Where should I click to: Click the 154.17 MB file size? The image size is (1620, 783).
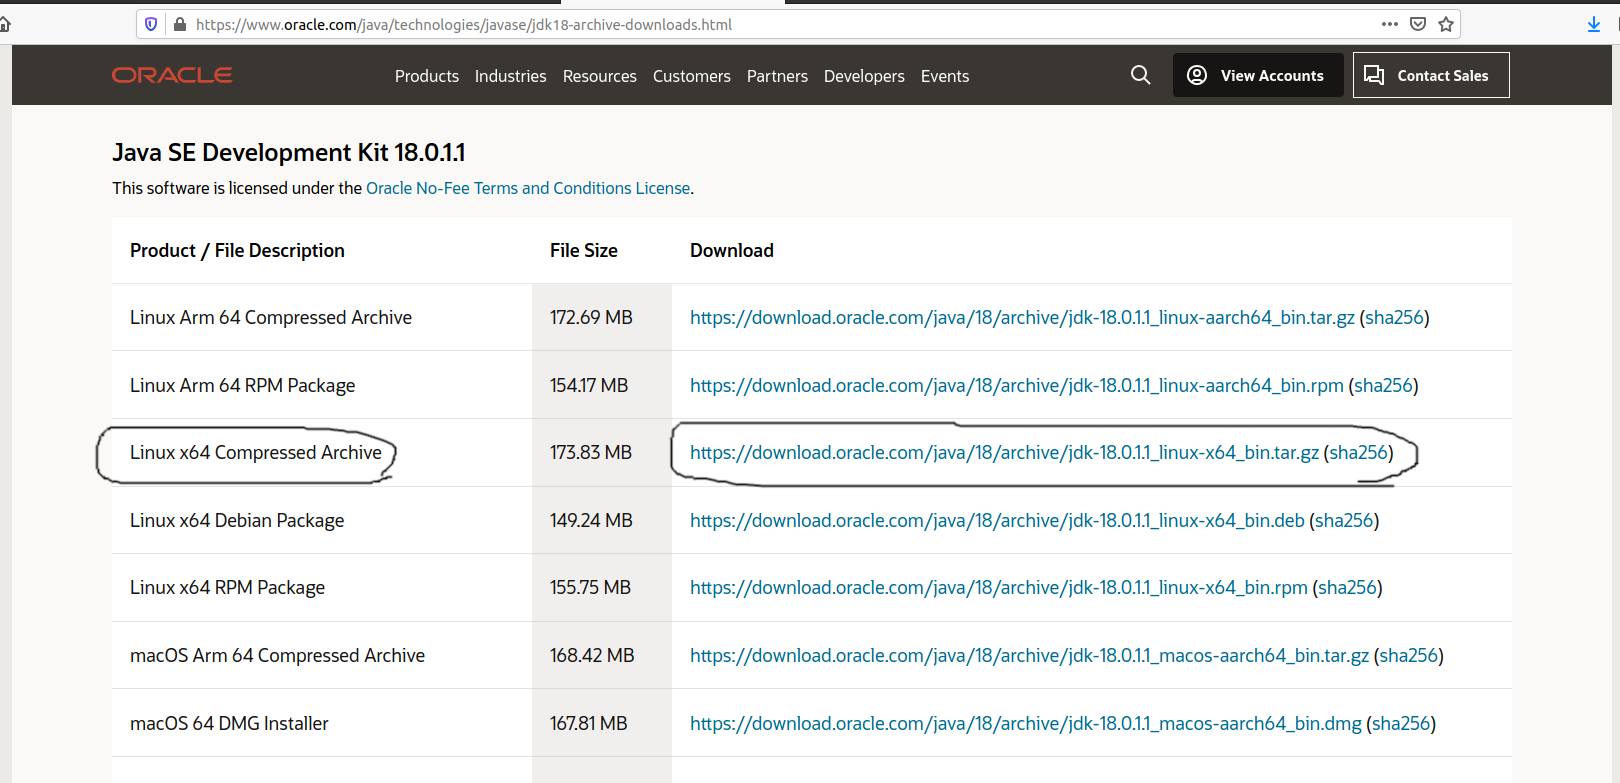pyautogui.click(x=589, y=385)
